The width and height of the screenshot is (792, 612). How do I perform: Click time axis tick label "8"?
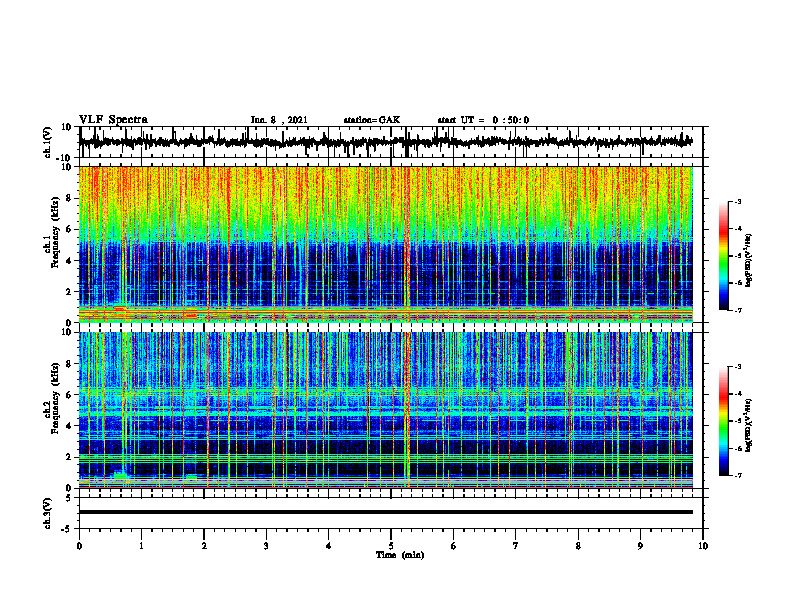pyautogui.click(x=578, y=546)
